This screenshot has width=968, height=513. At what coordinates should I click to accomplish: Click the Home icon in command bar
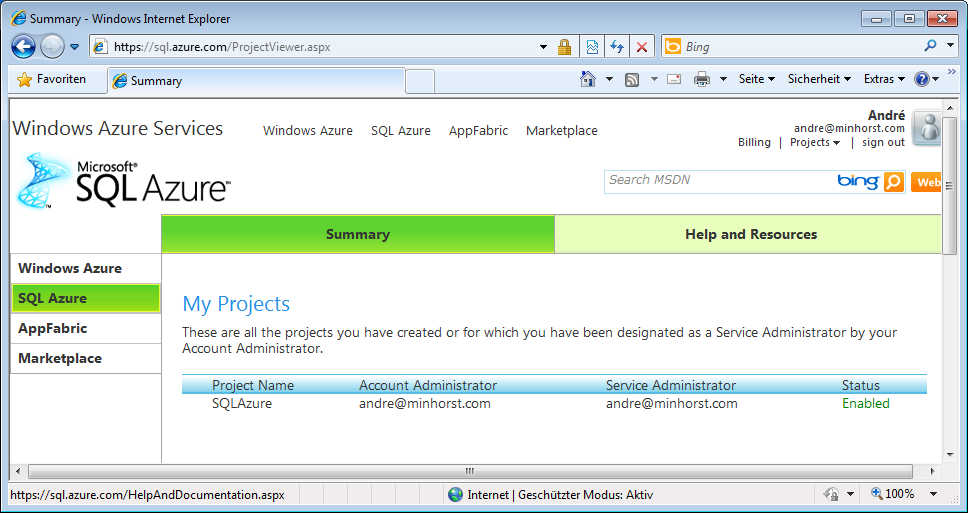click(x=589, y=79)
